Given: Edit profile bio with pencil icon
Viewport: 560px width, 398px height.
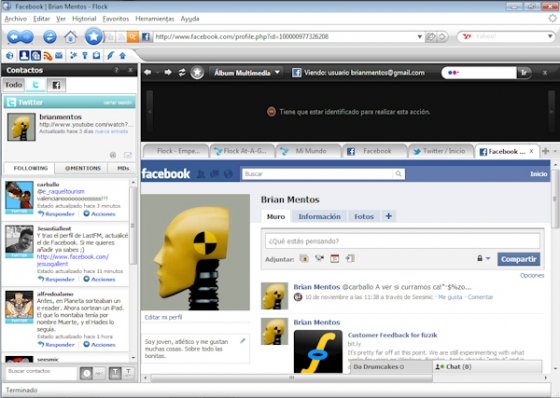Looking at the screenshot, I should (x=243, y=341).
